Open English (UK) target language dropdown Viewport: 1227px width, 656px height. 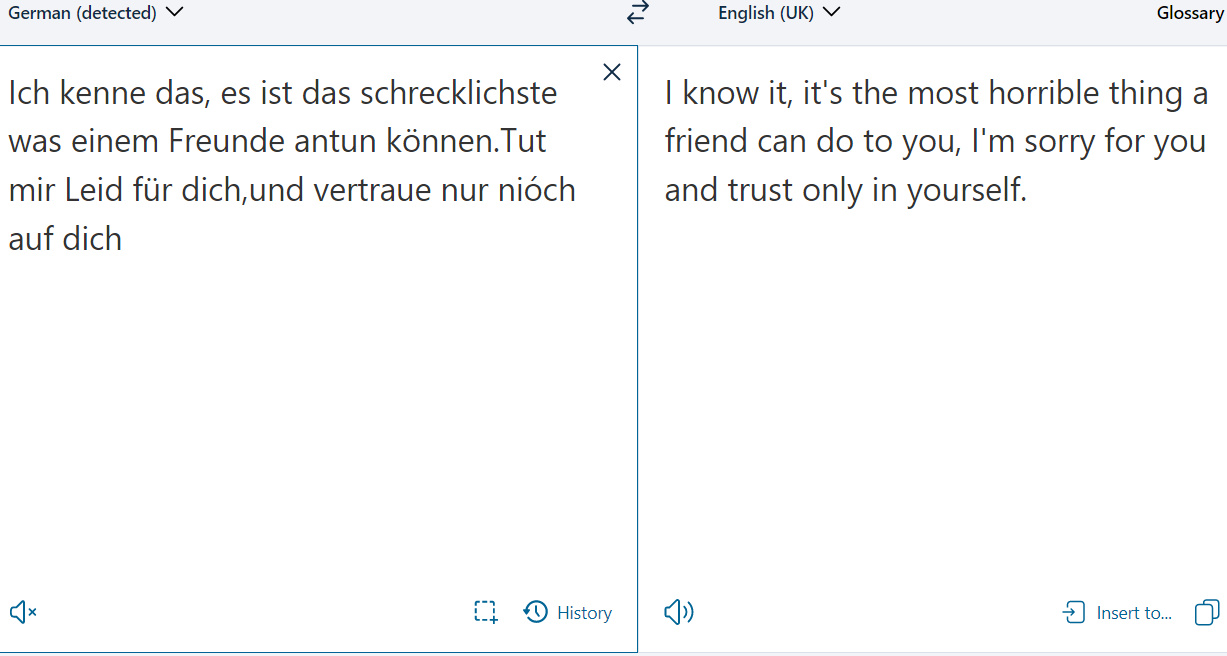[779, 13]
